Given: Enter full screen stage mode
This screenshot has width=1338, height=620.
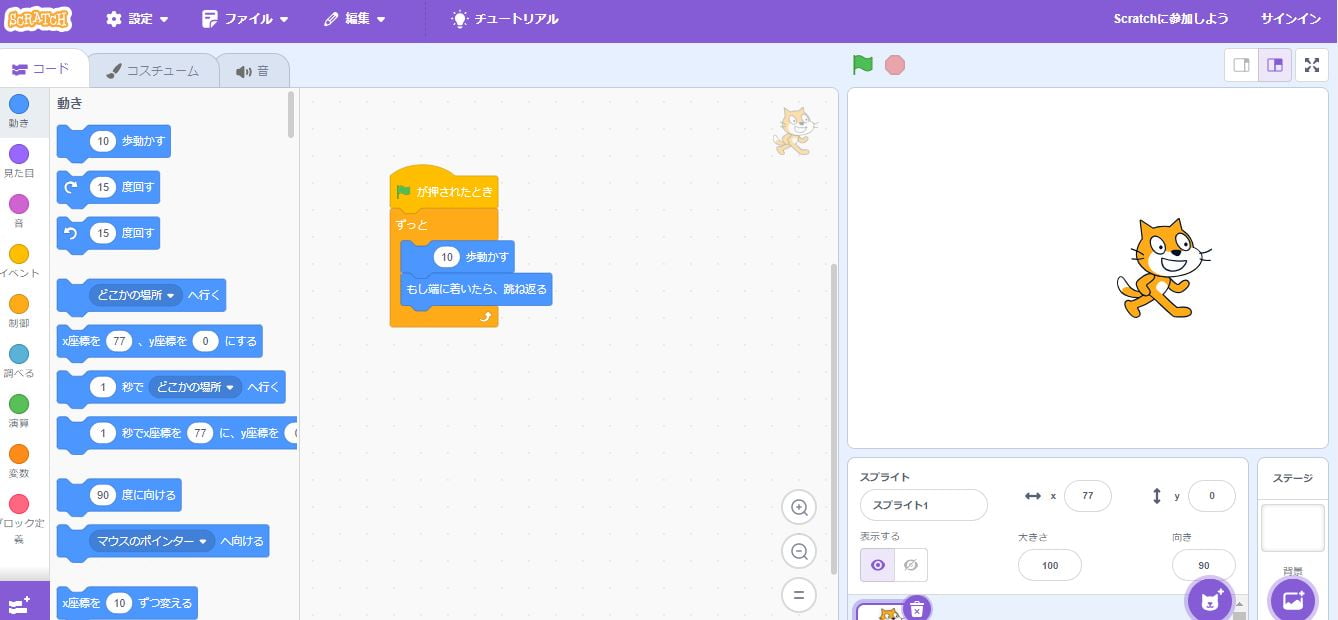Looking at the screenshot, I should [x=1312, y=65].
